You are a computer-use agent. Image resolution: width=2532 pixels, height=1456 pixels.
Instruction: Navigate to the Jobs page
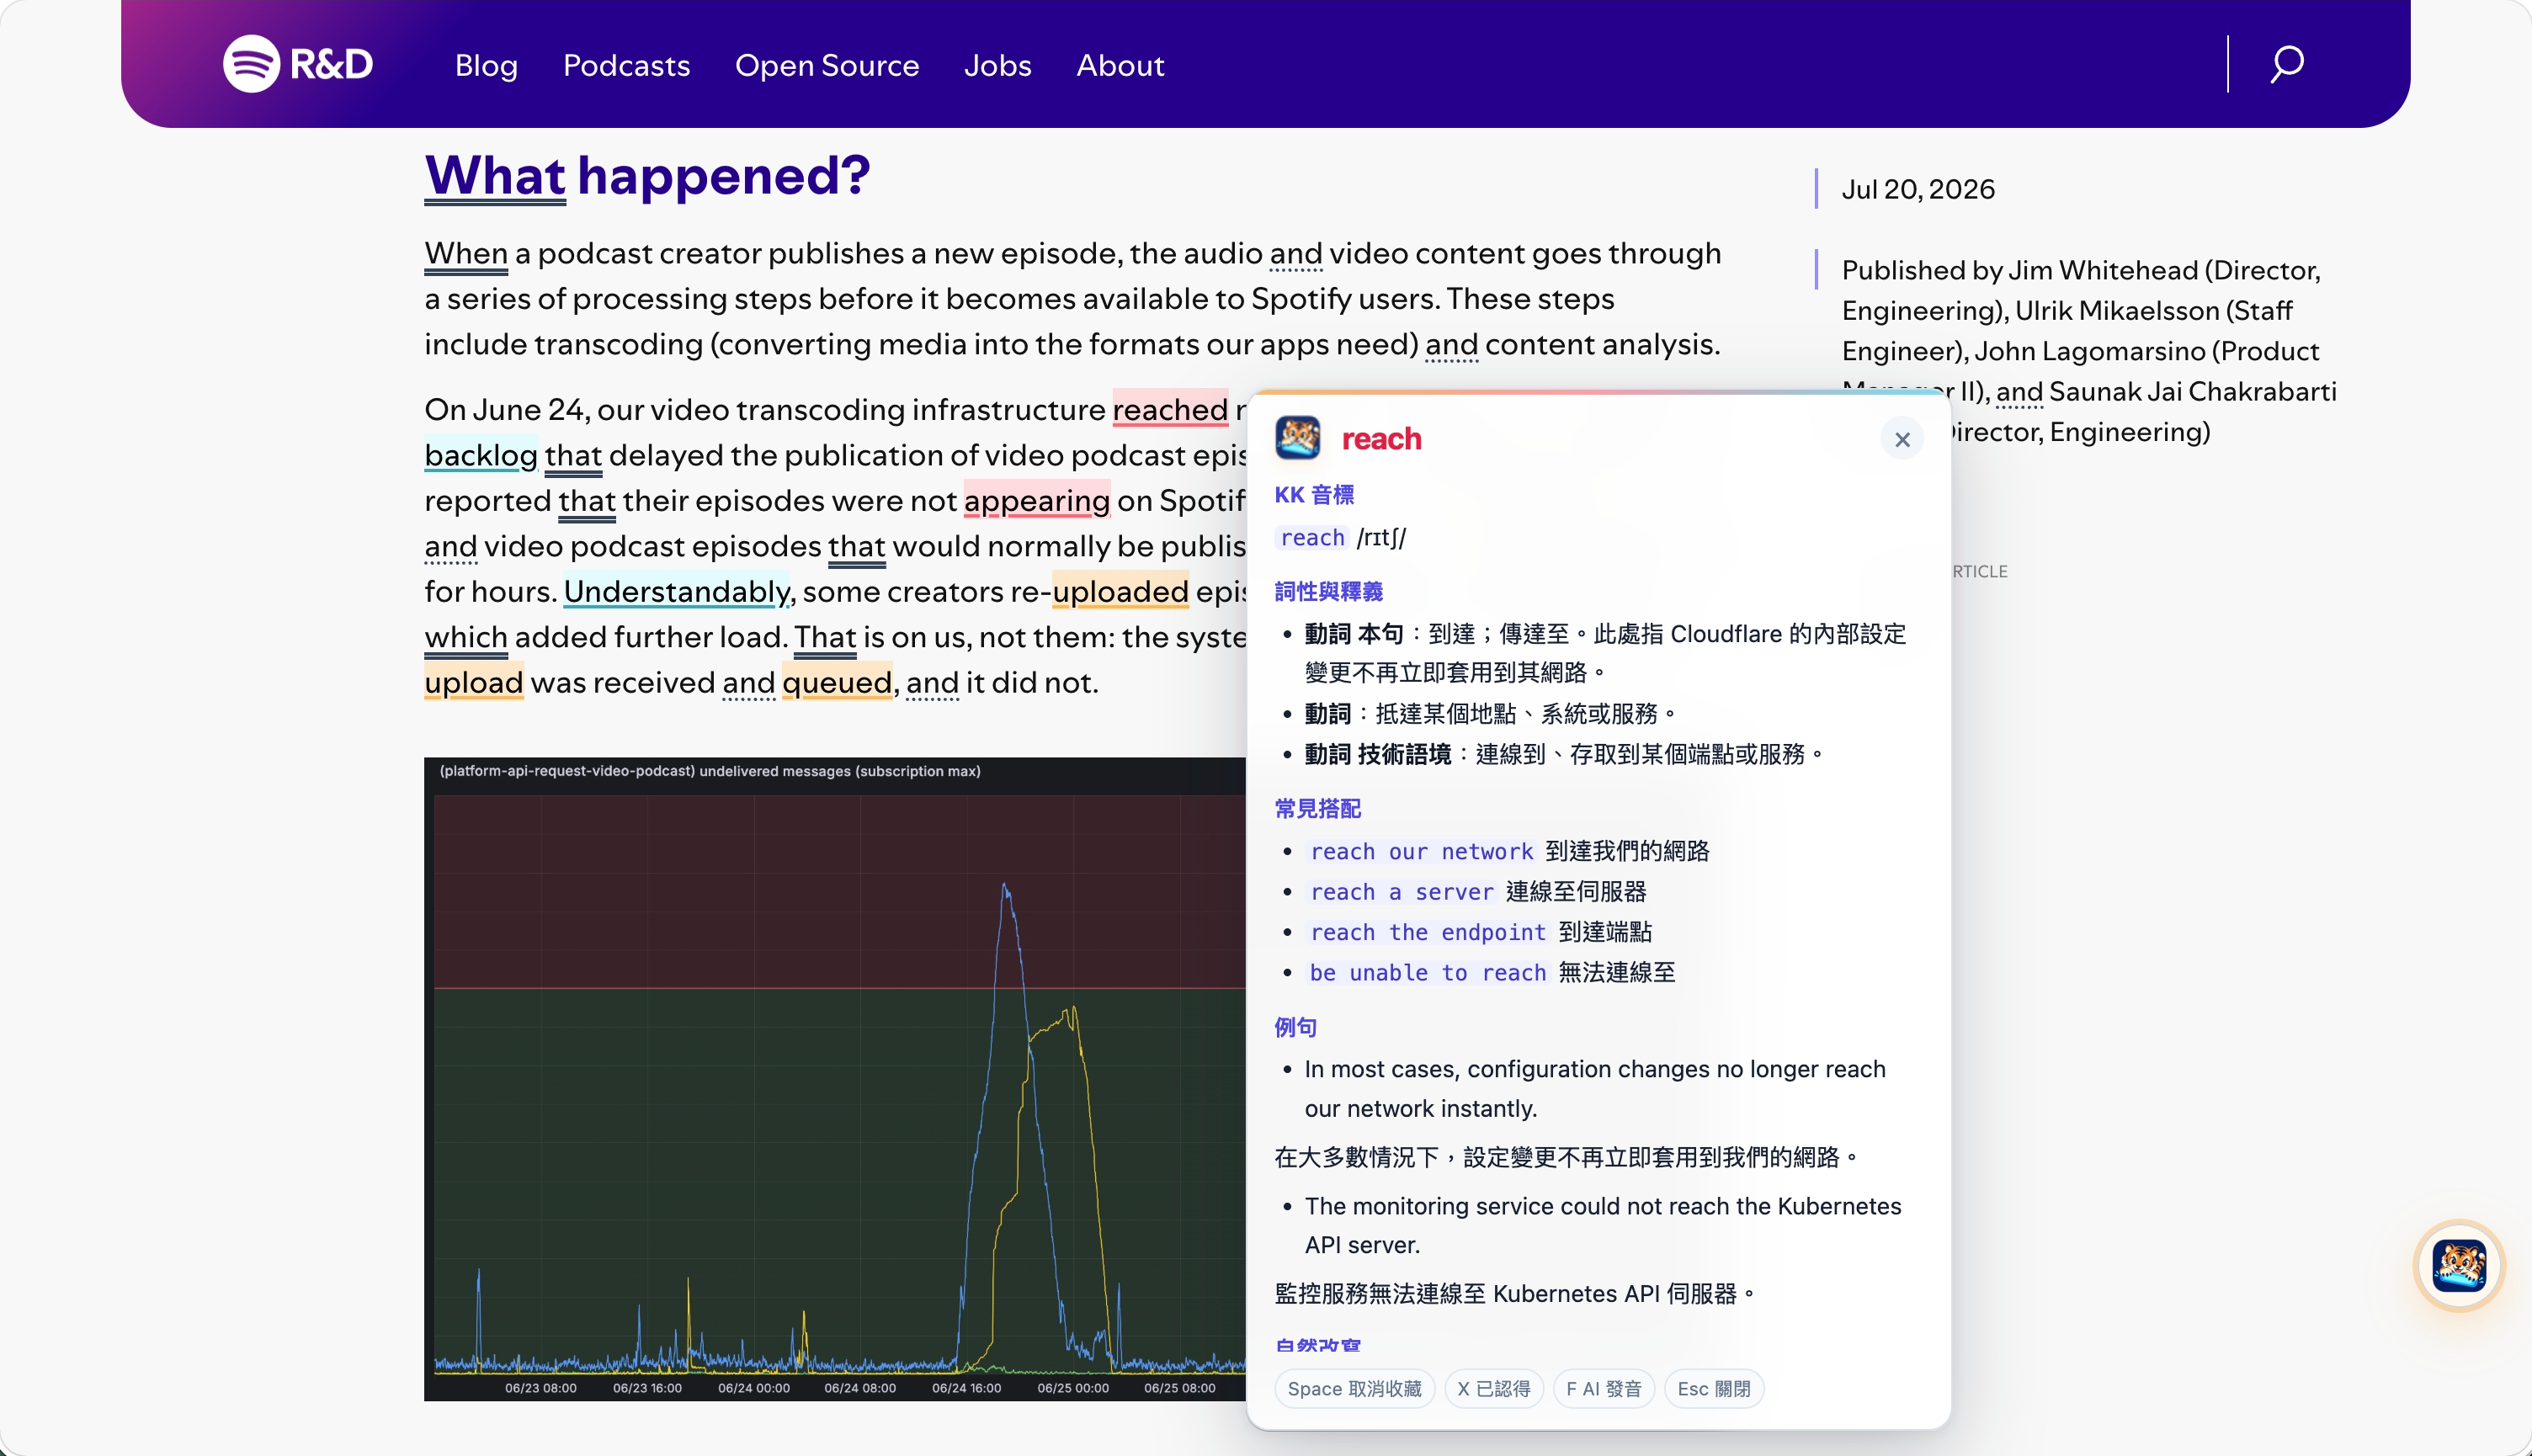point(997,65)
